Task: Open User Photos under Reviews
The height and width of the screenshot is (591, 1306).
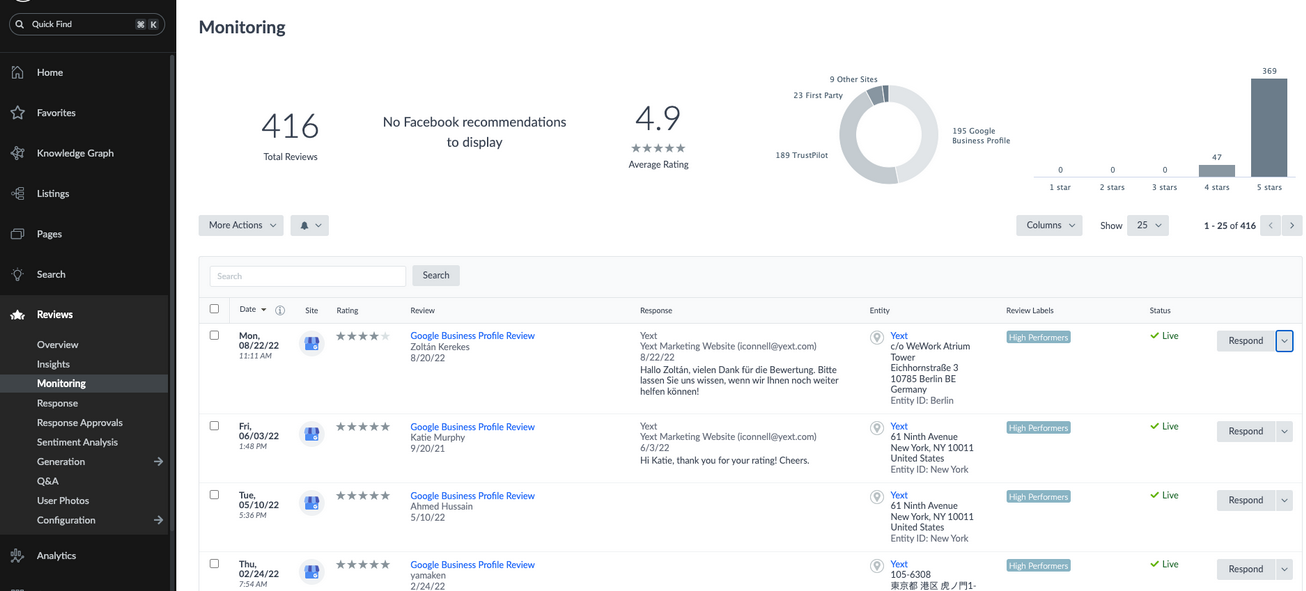Action: pyautogui.click(x=63, y=500)
